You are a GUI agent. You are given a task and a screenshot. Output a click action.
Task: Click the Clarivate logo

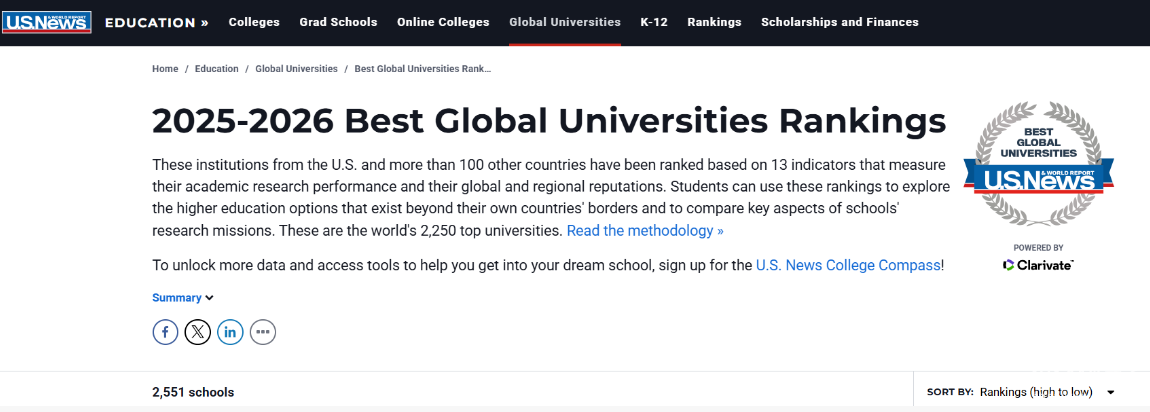tap(1038, 265)
